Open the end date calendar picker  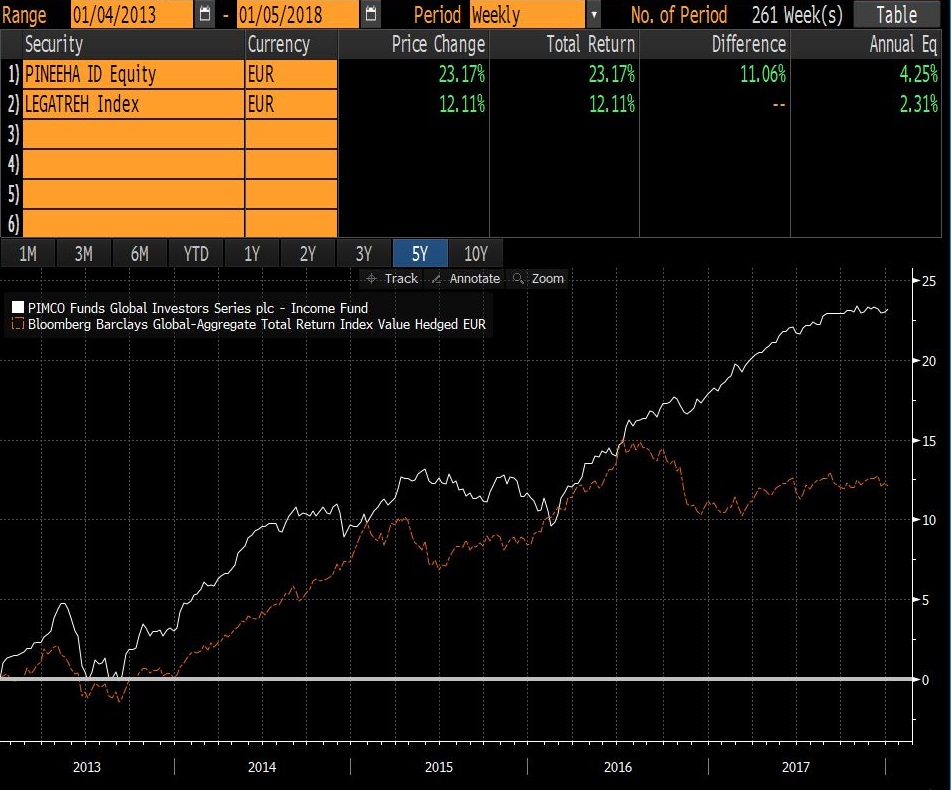[371, 13]
